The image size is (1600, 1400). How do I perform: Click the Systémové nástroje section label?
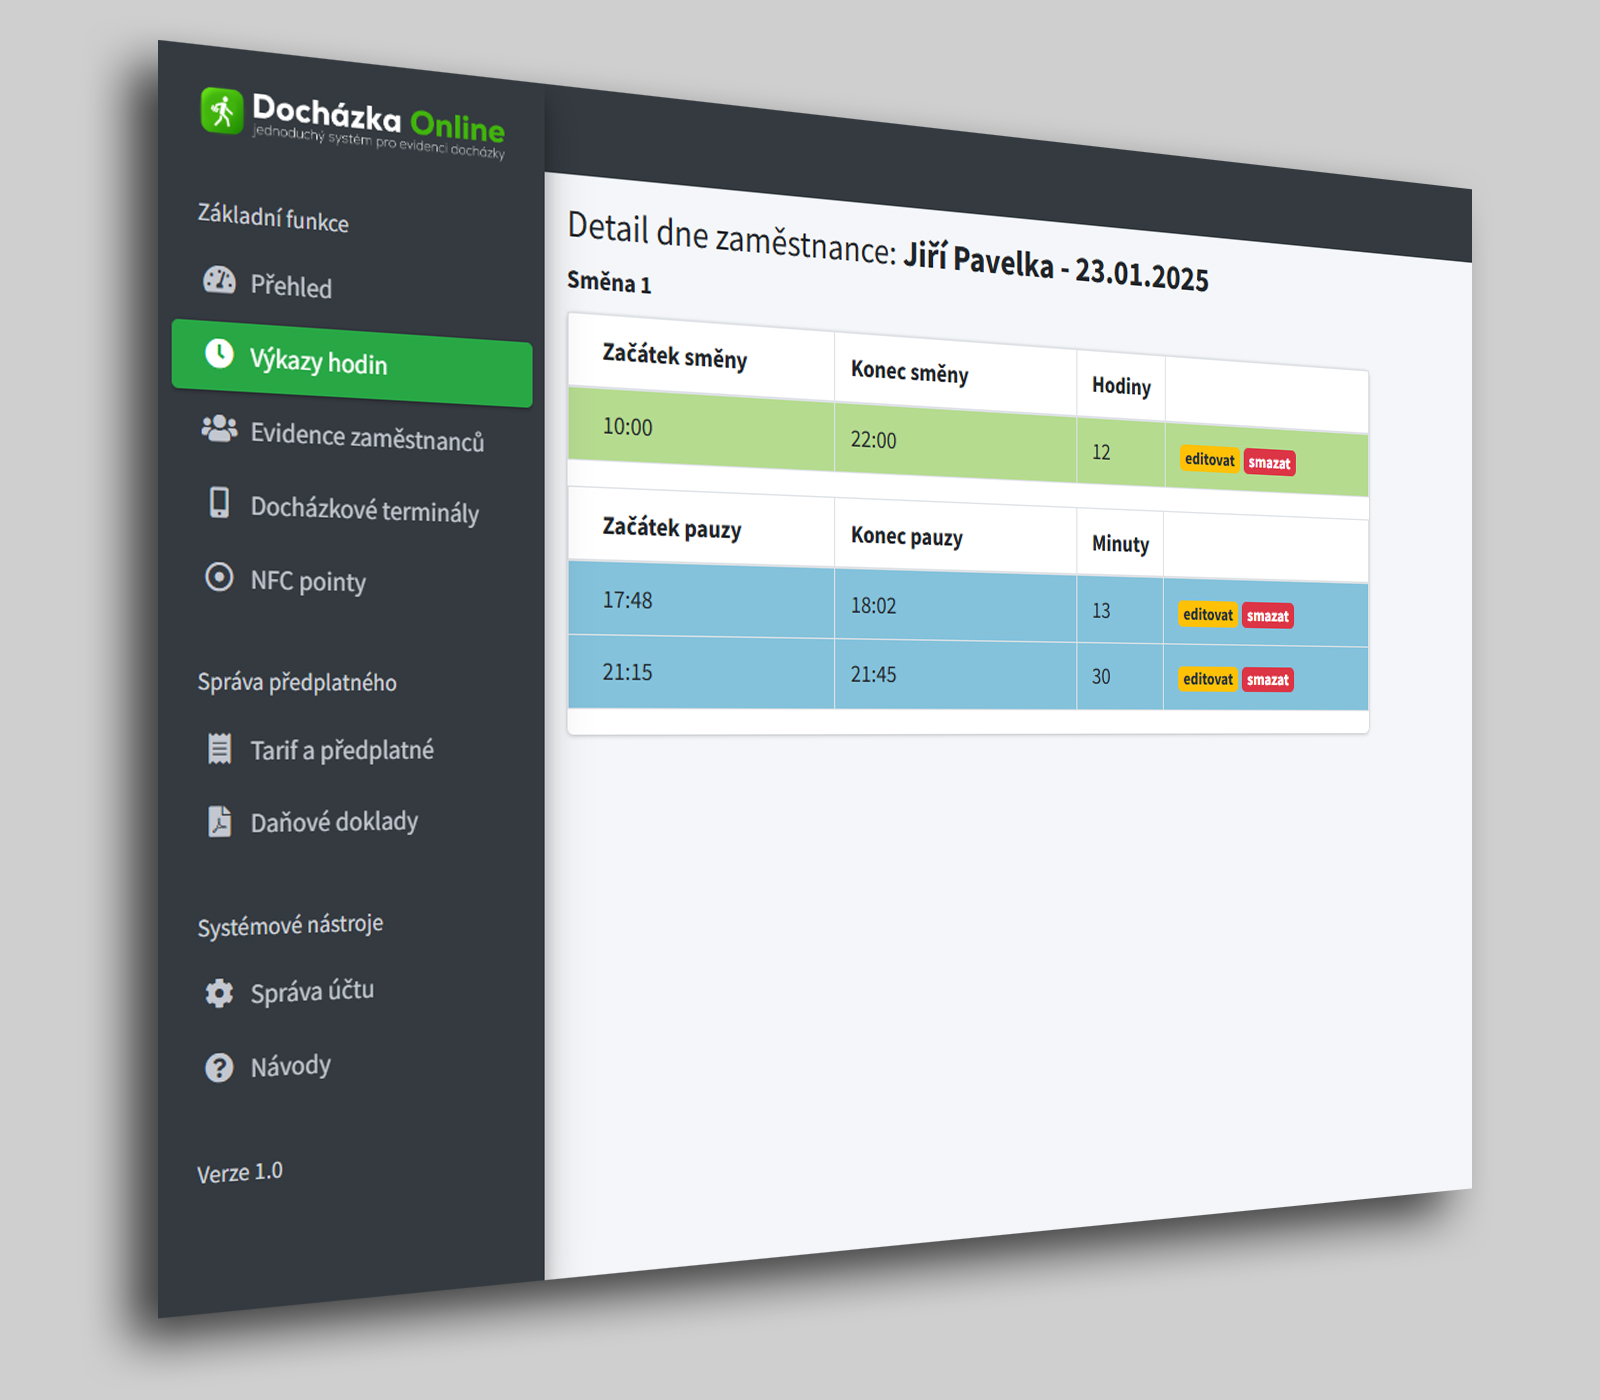pos(290,925)
